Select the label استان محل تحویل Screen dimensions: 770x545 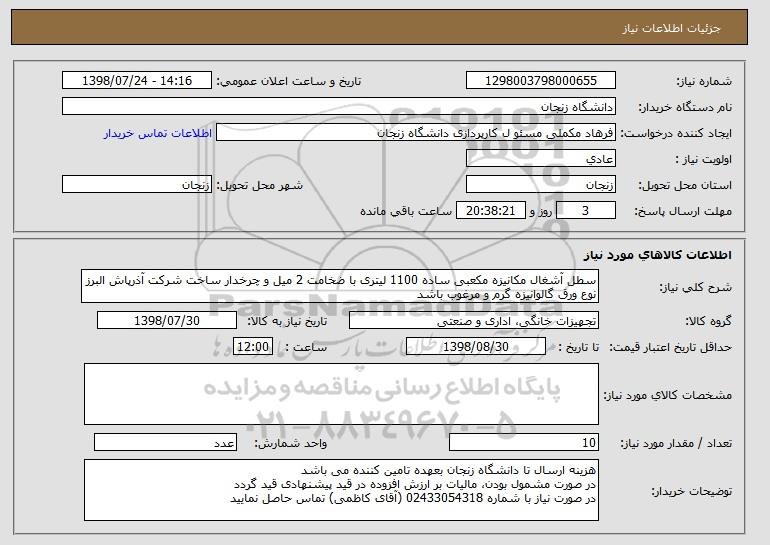[685, 185]
